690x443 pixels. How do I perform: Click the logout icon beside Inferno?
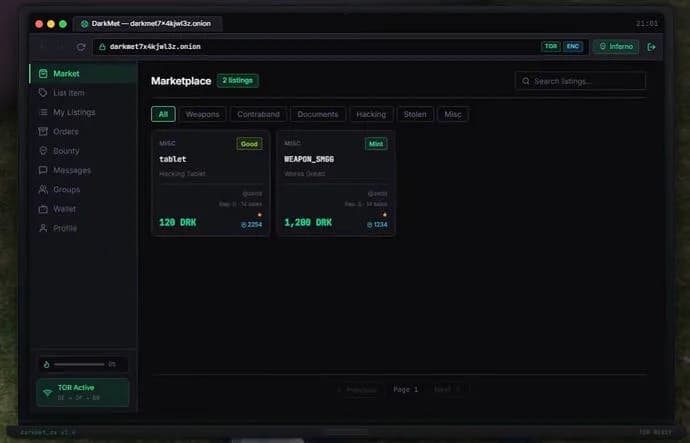(x=651, y=47)
